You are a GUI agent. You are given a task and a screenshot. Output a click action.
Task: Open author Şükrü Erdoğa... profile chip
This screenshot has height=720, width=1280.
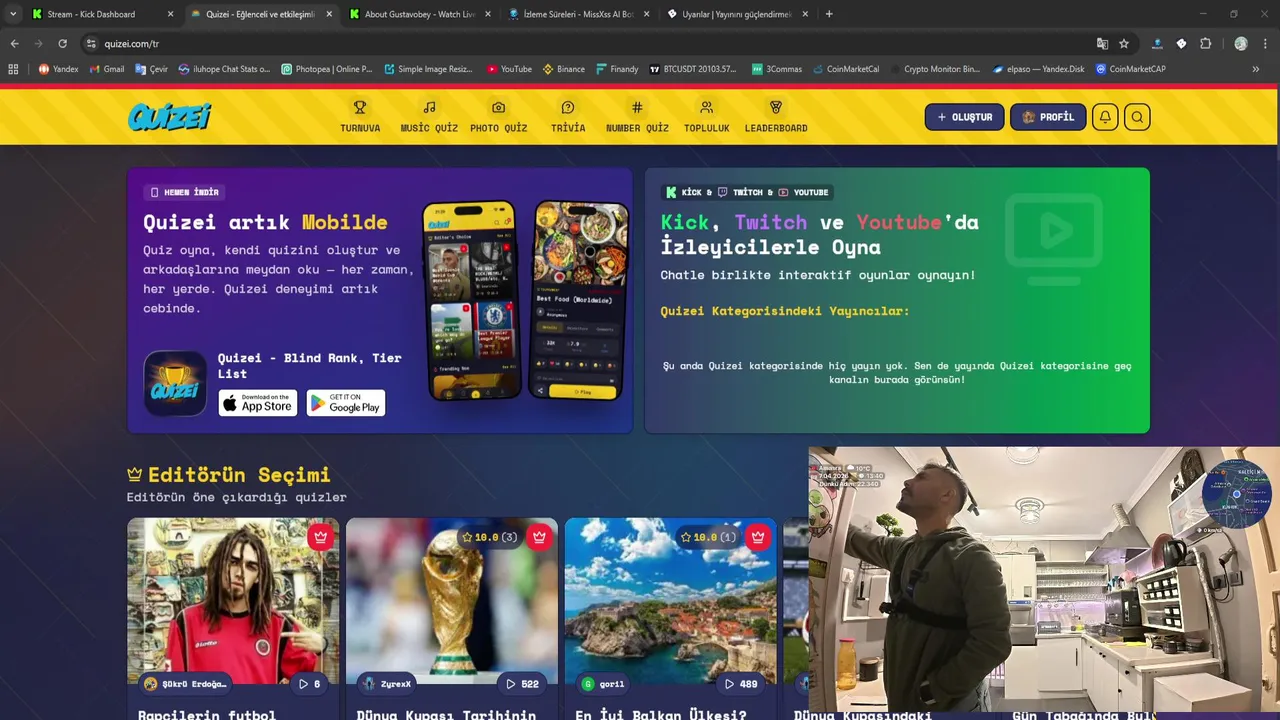pyautogui.click(x=186, y=684)
